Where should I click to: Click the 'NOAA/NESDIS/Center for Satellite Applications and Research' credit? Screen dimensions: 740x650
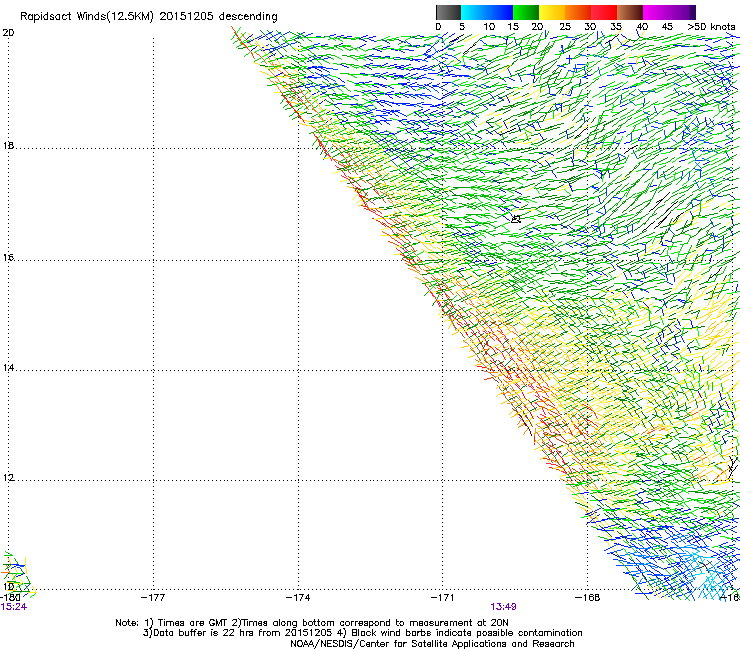[x=432, y=644]
